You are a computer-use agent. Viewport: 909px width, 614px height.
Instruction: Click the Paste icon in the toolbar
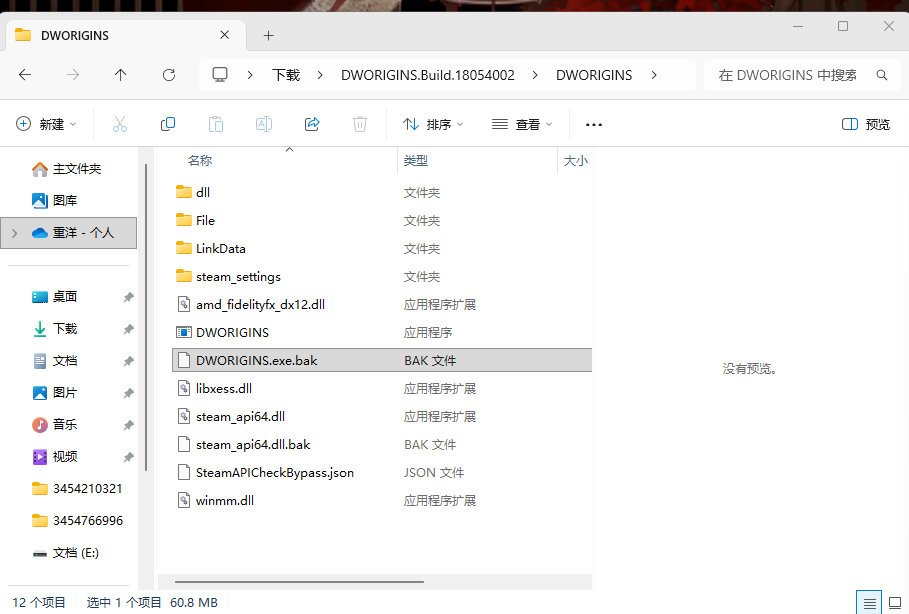click(x=215, y=124)
